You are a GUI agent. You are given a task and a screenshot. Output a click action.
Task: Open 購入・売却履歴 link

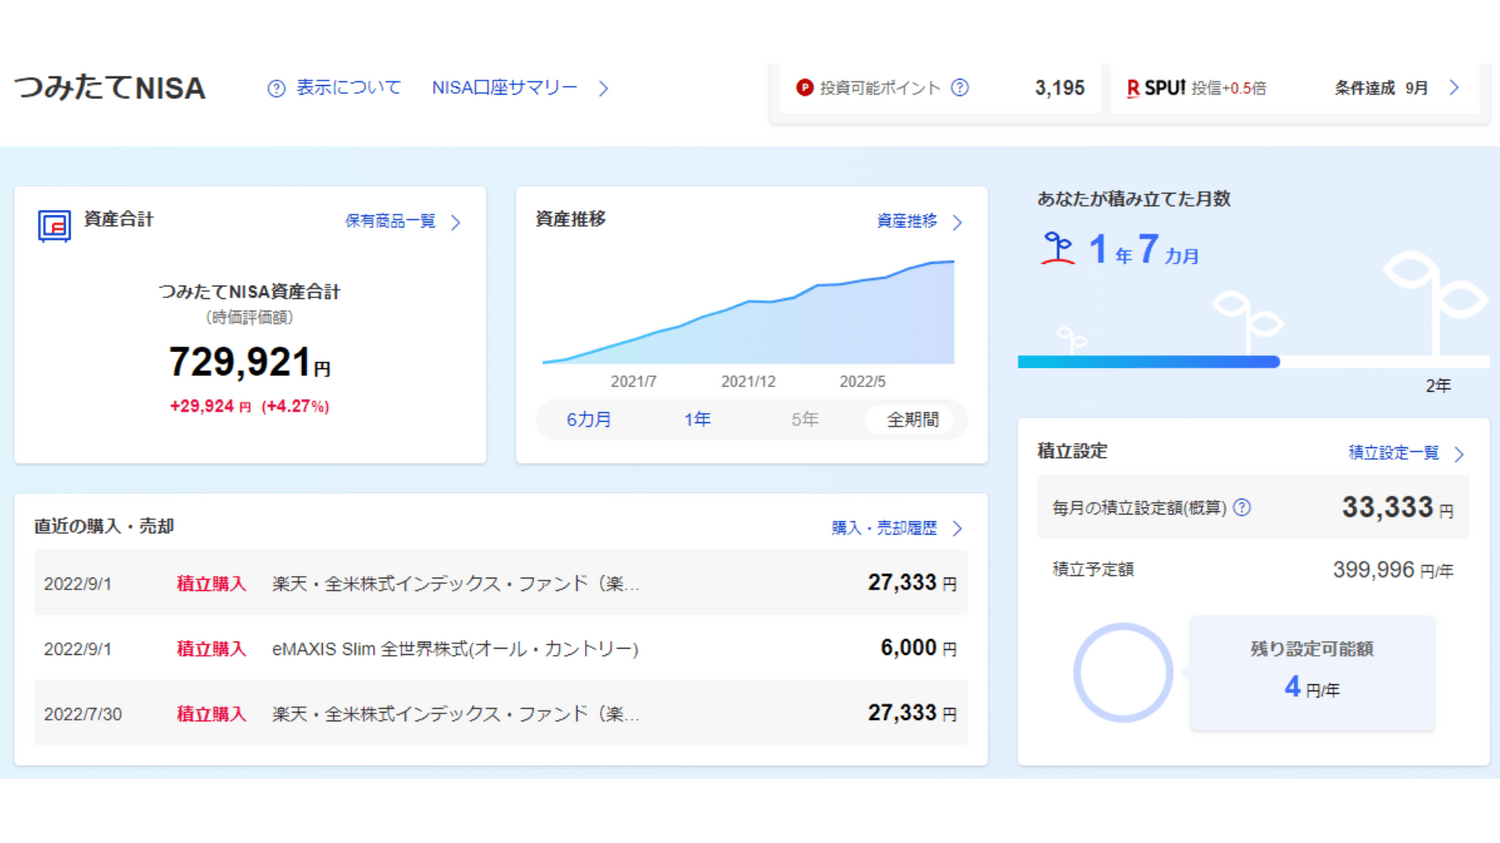pyautogui.click(x=884, y=528)
